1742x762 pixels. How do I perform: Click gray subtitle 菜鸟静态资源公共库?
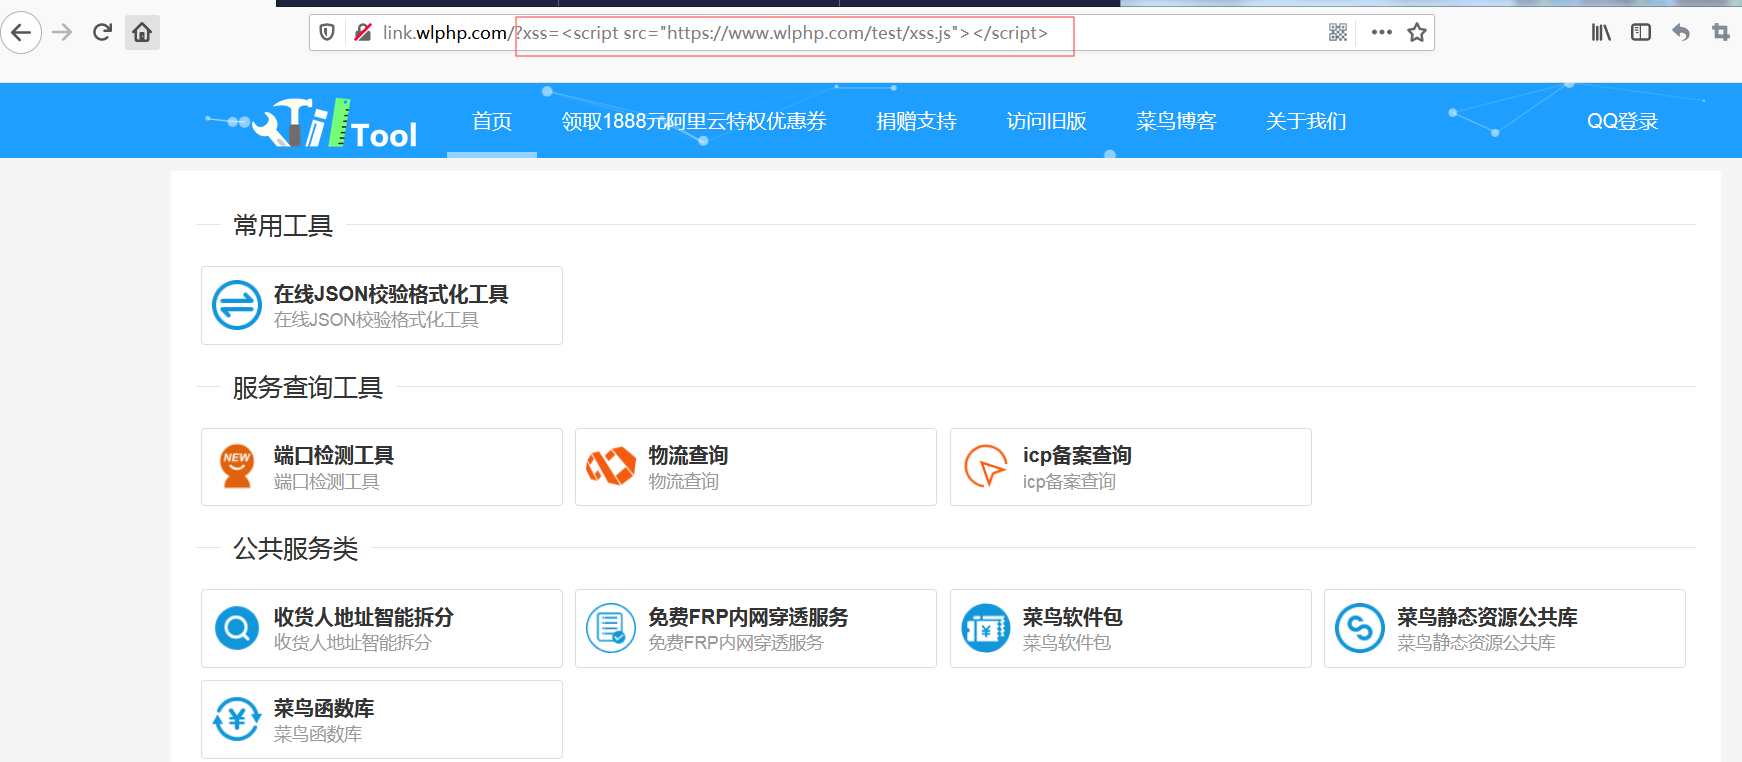(1476, 643)
